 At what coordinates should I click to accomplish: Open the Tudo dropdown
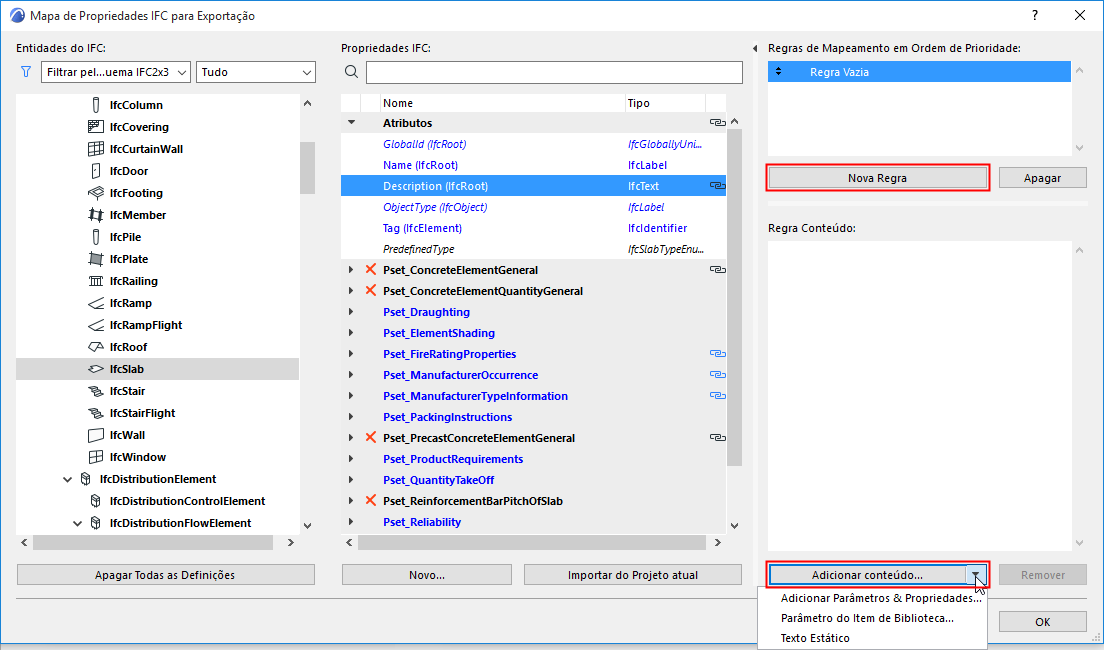pyautogui.click(x=256, y=72)
